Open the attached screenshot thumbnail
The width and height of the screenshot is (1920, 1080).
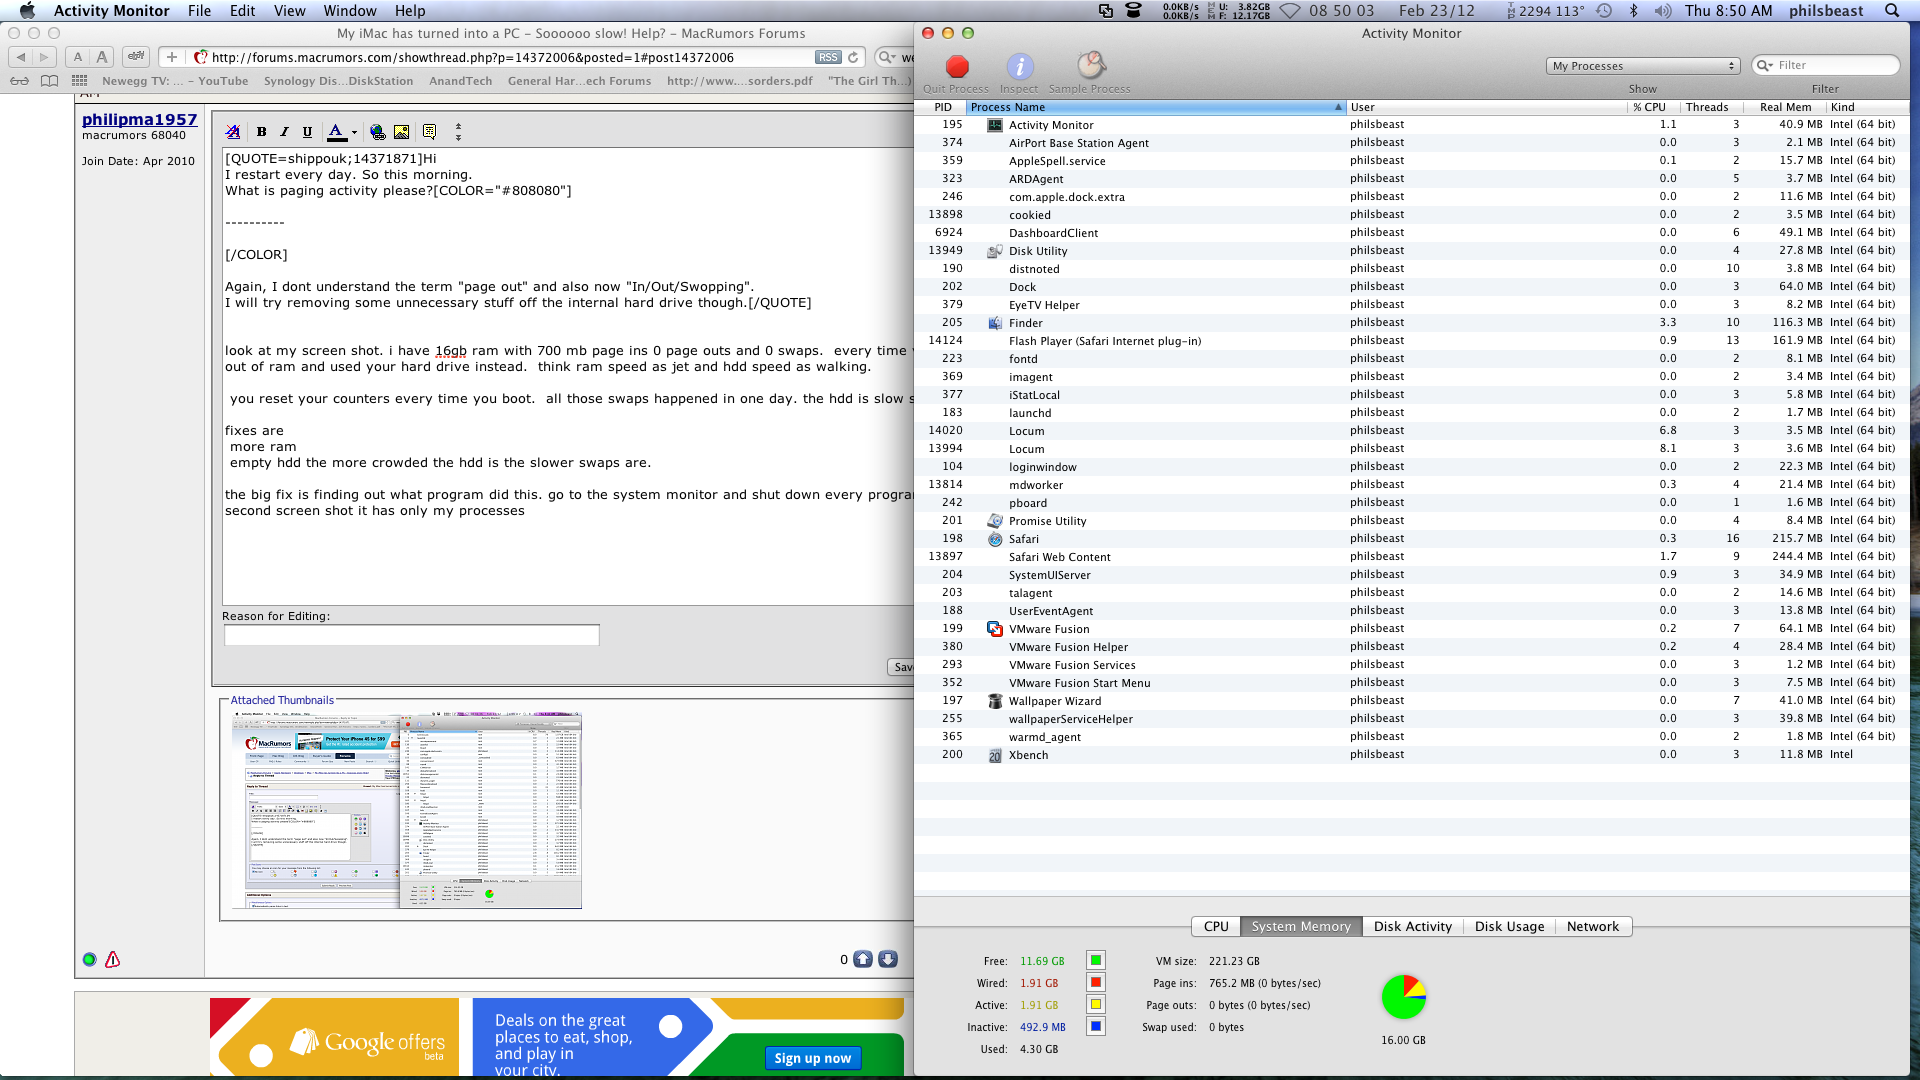coord(406,811)
